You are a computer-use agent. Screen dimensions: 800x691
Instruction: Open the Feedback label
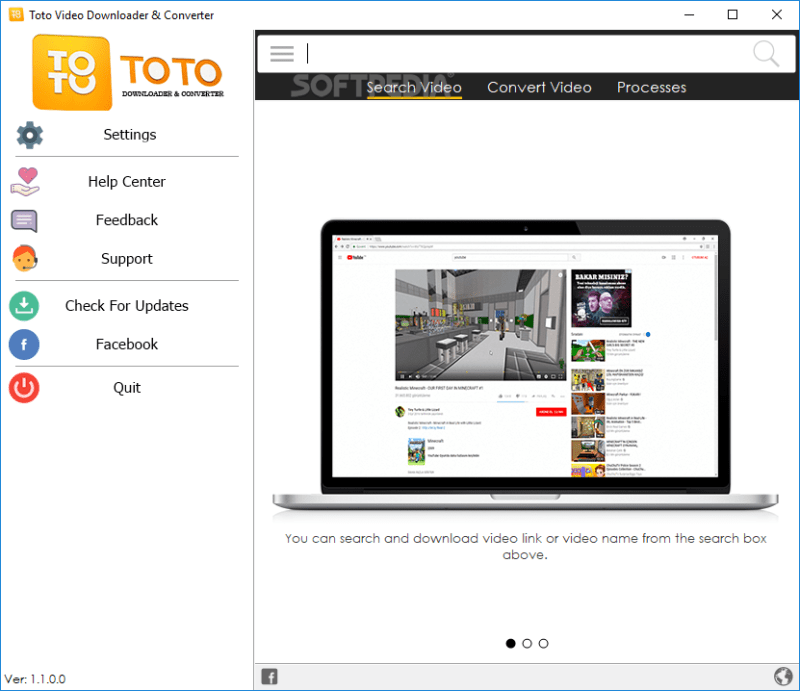(x=127, y=220)
